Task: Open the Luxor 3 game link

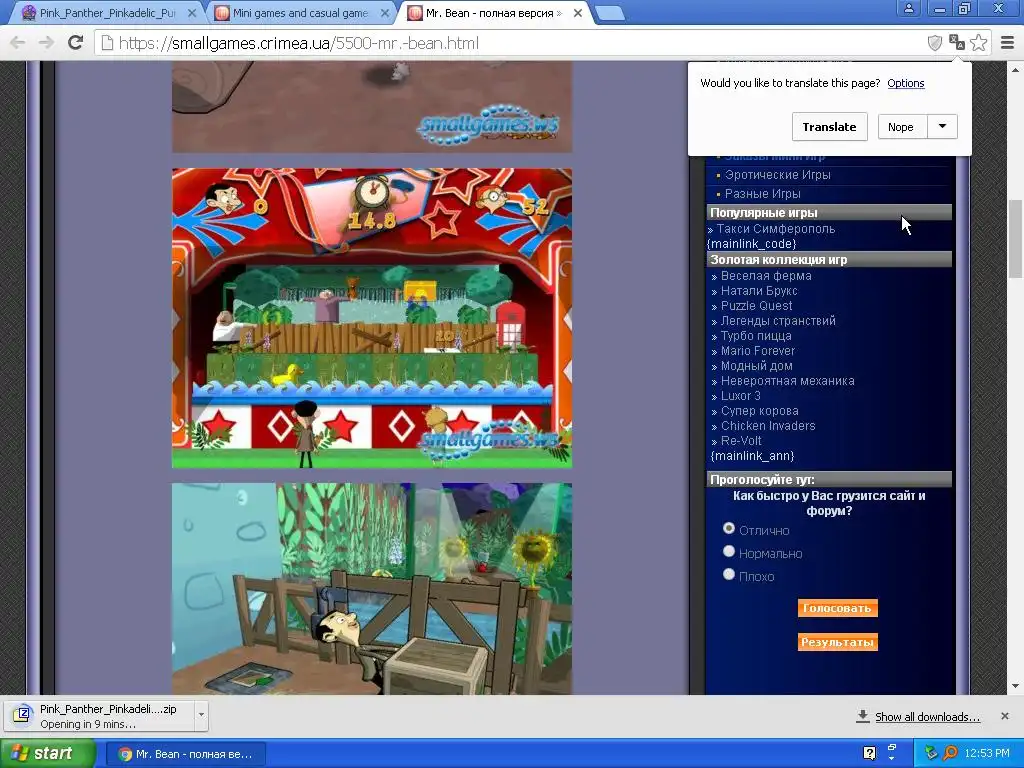Action: click(x=741, y=396)
